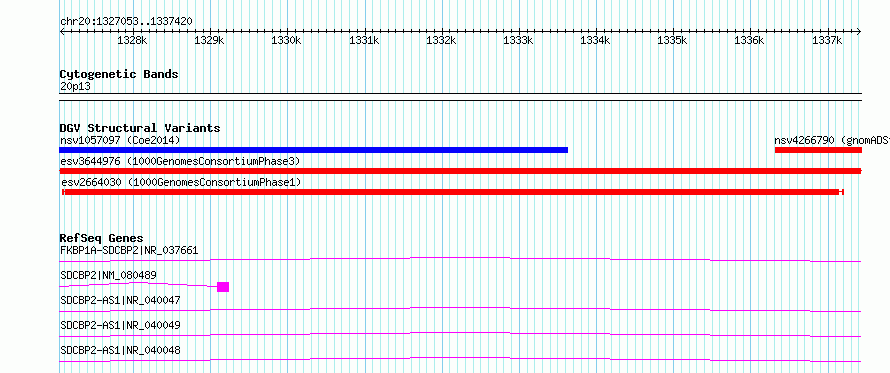Click the 1335k ruler position

click(x=673, y=41)
